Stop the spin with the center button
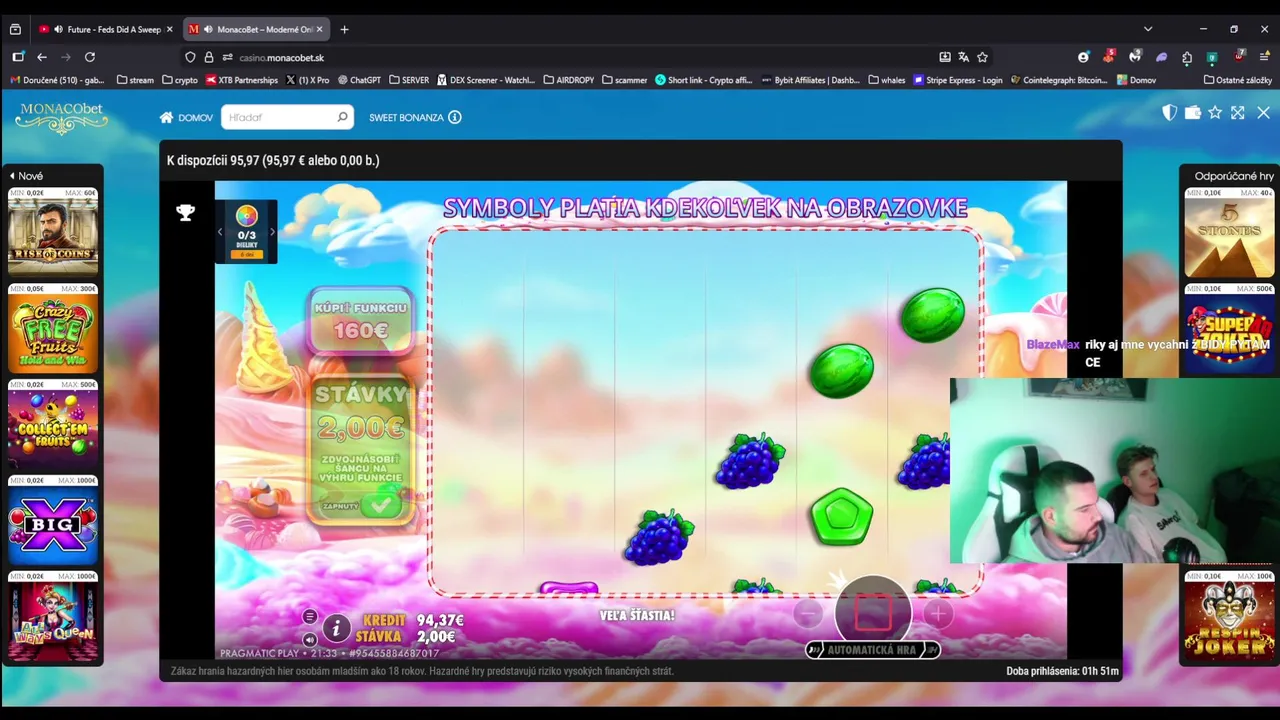 tap(873, 613)
